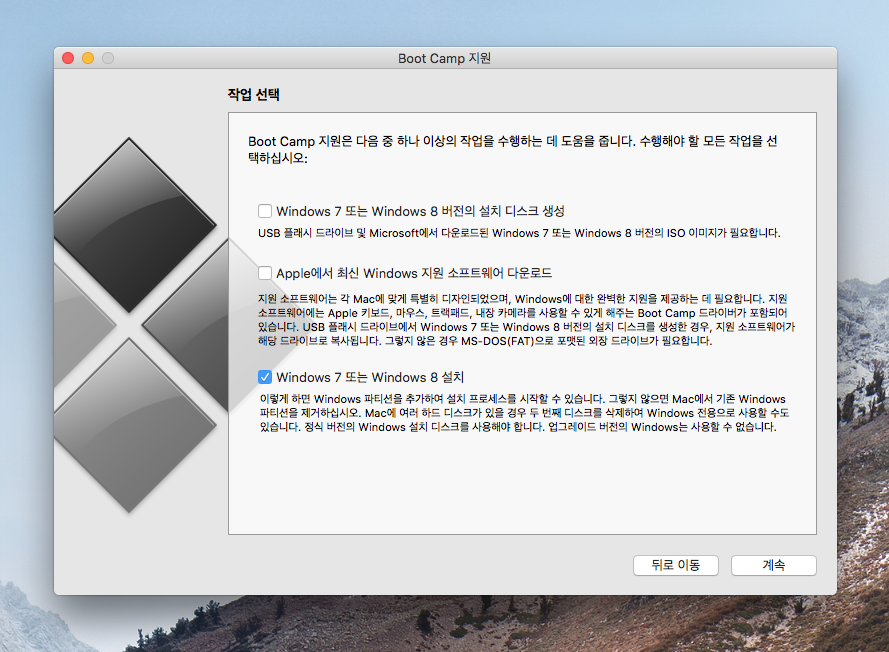Check the Apple Windows support software download option

pyautogui.click(x=265, y=273)
